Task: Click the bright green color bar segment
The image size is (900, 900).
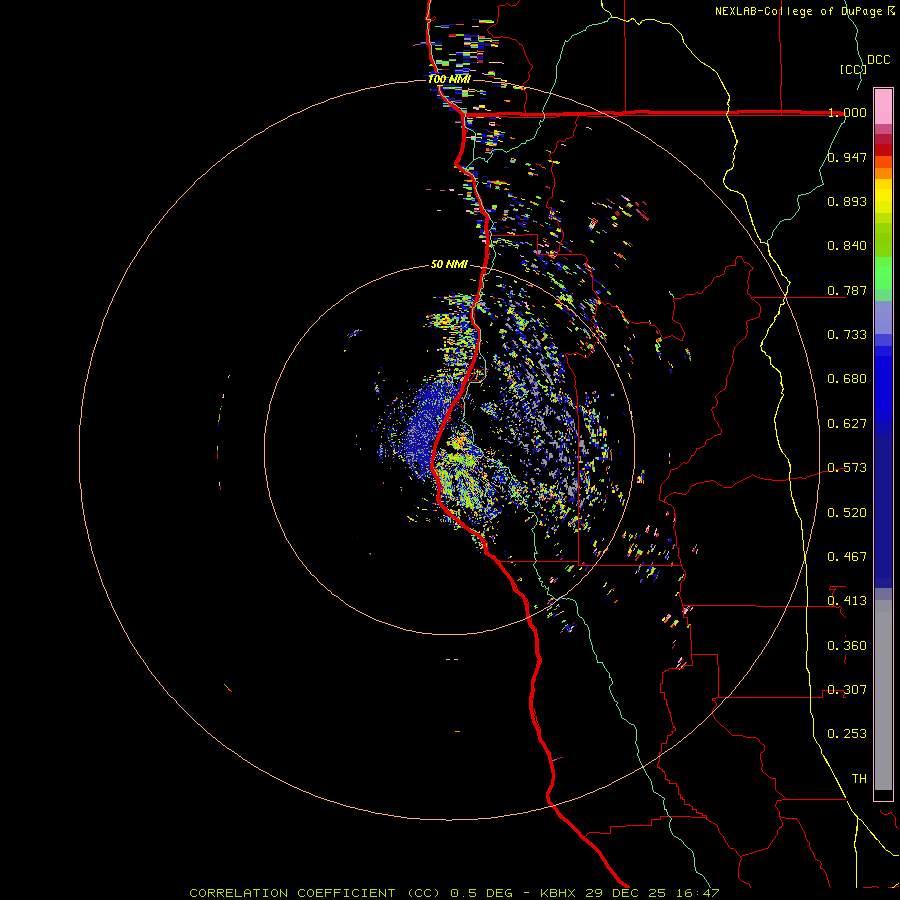Action: (883, 273)
